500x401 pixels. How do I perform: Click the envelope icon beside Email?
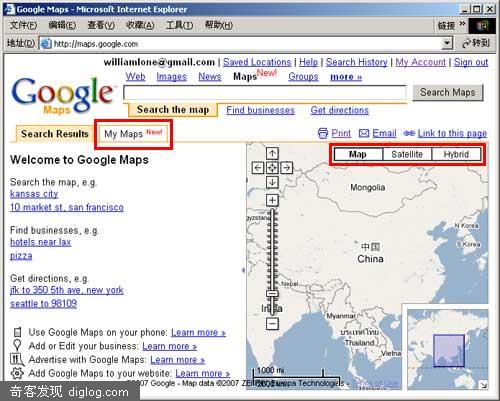(364, 134)
